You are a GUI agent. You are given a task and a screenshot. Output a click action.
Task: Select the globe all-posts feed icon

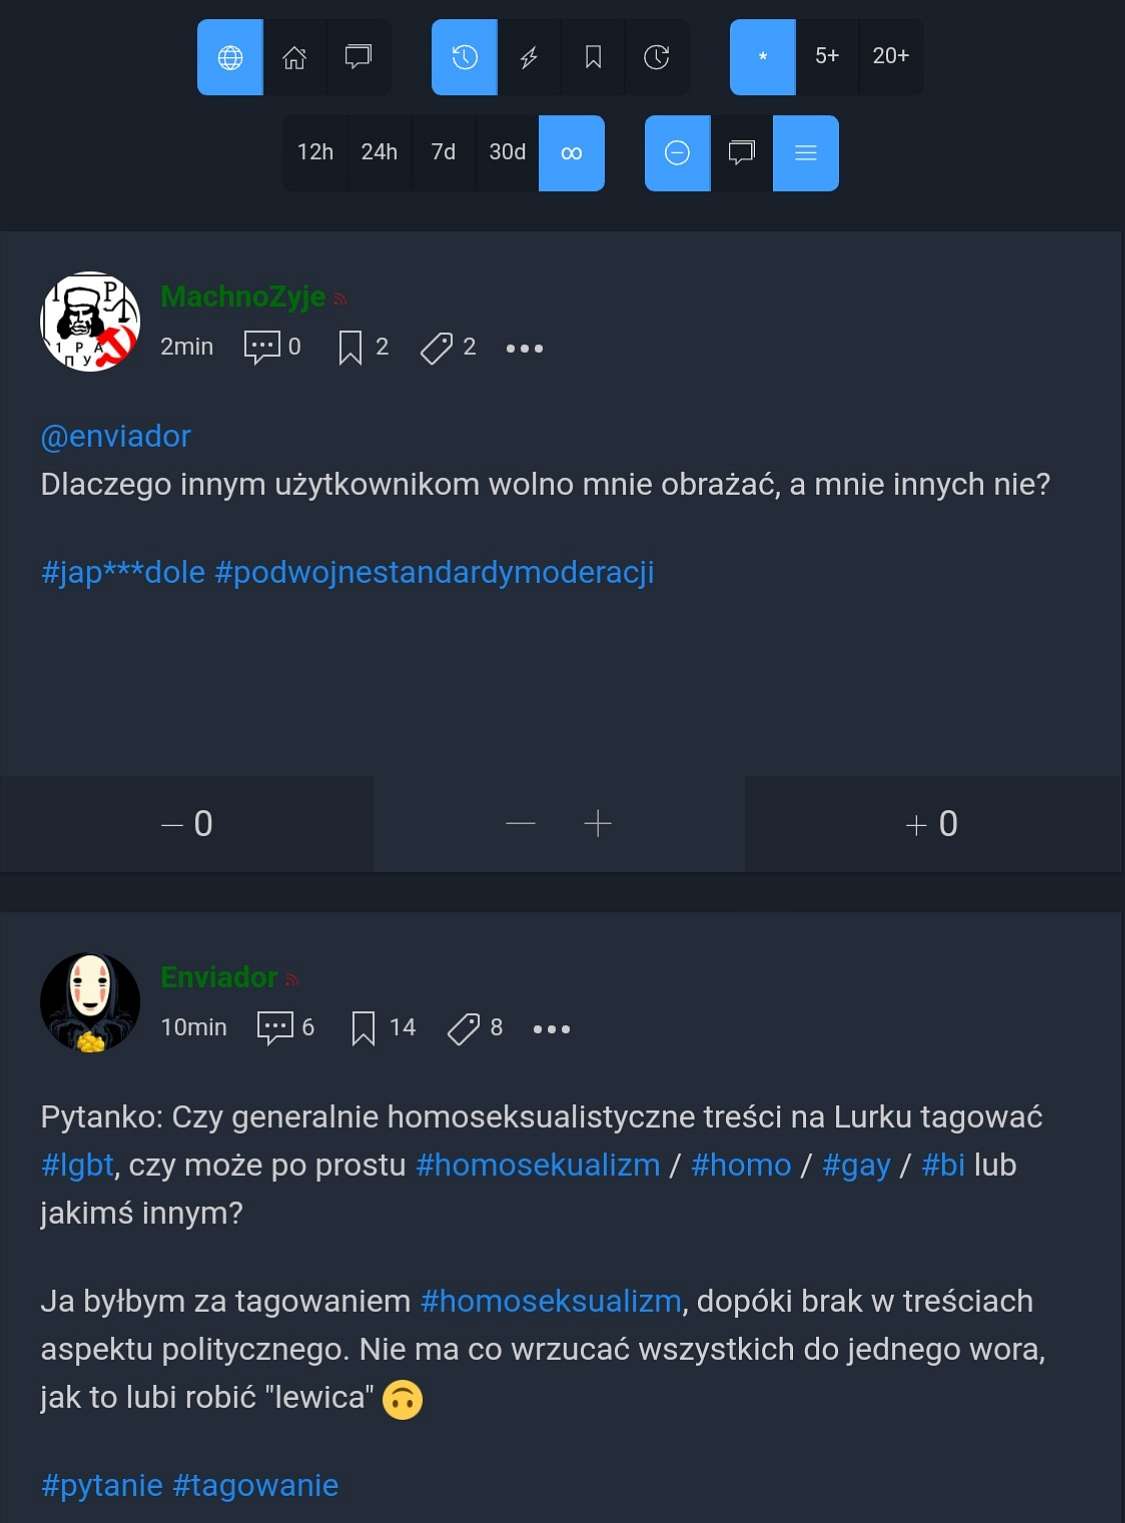230,57
